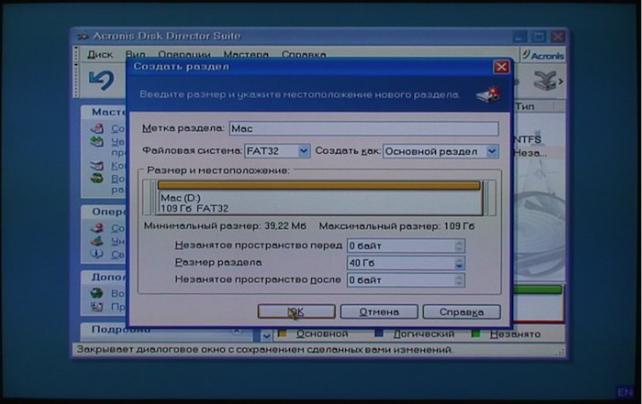Screen dimensions: 642x404
Task: Click the application icon in the title bar
Action: point(82,36)
